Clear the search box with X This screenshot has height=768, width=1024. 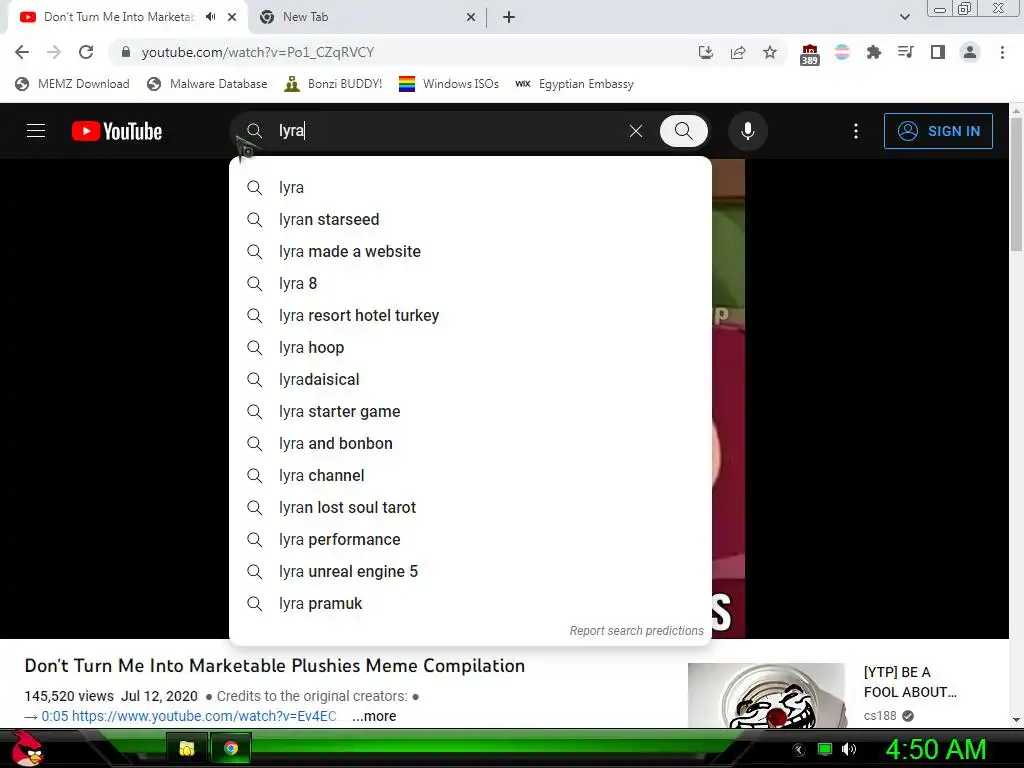pyautogui.click(x=635, y=131)
